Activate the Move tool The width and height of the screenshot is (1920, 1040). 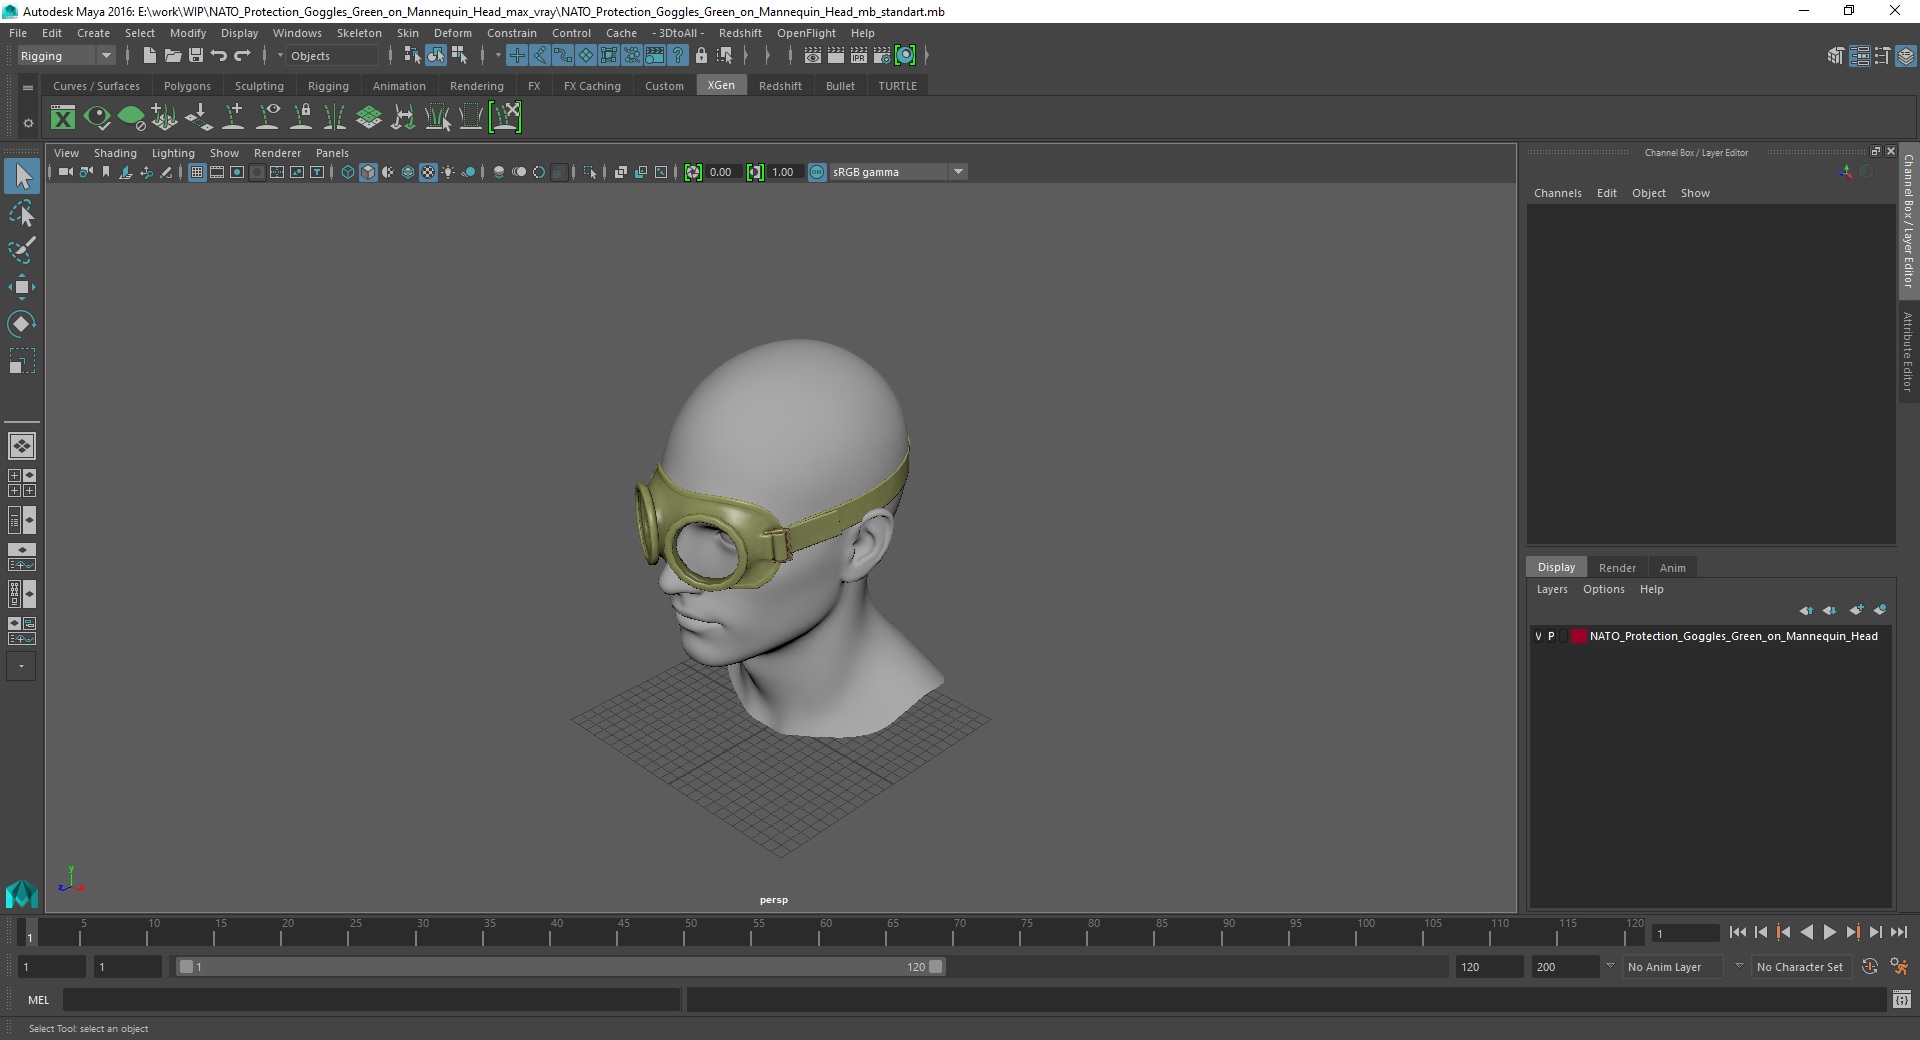(22, 287)
